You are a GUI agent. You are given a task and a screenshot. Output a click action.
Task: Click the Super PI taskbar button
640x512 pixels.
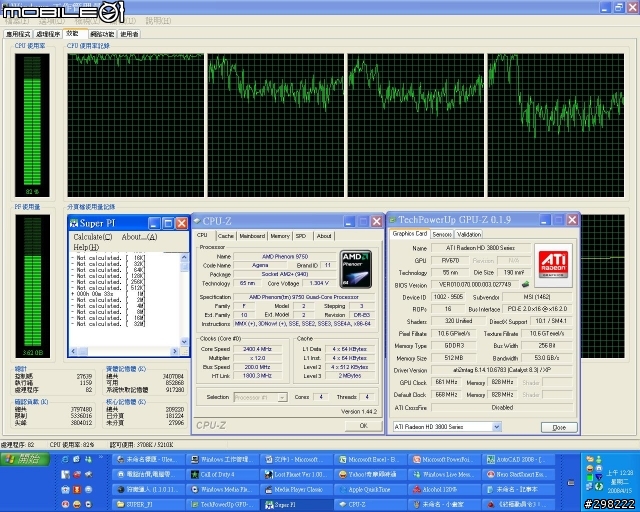tap(296, 504)
